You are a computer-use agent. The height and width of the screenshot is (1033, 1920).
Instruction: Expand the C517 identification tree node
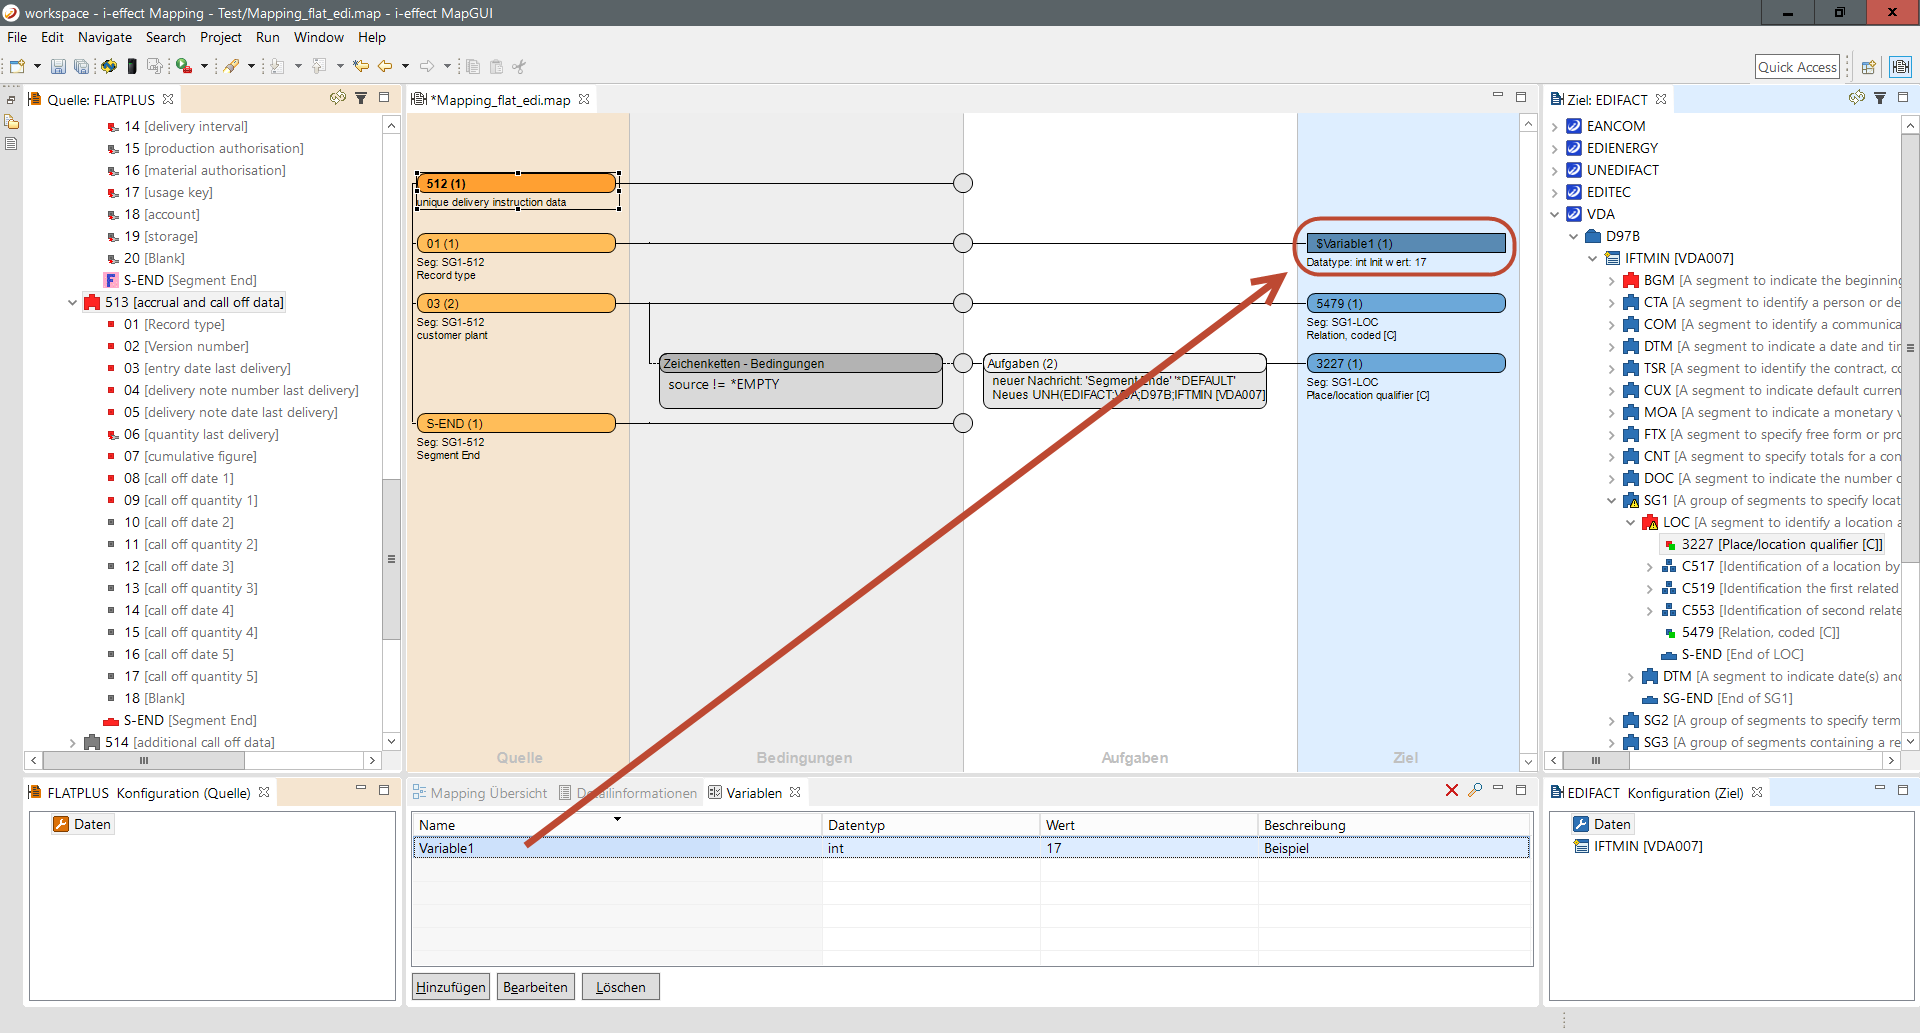(1650, 567)
